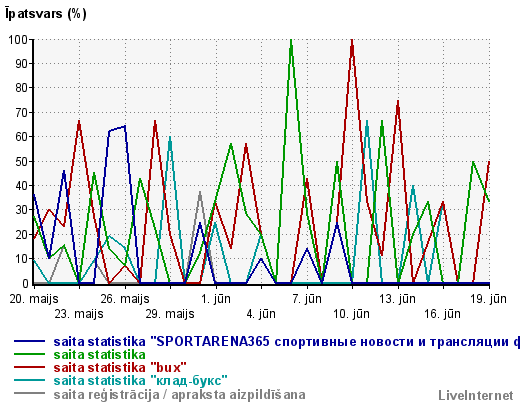
Task: Open the SPORTARENA365 saita statistika legend link
Action: (x=287, y=342)
